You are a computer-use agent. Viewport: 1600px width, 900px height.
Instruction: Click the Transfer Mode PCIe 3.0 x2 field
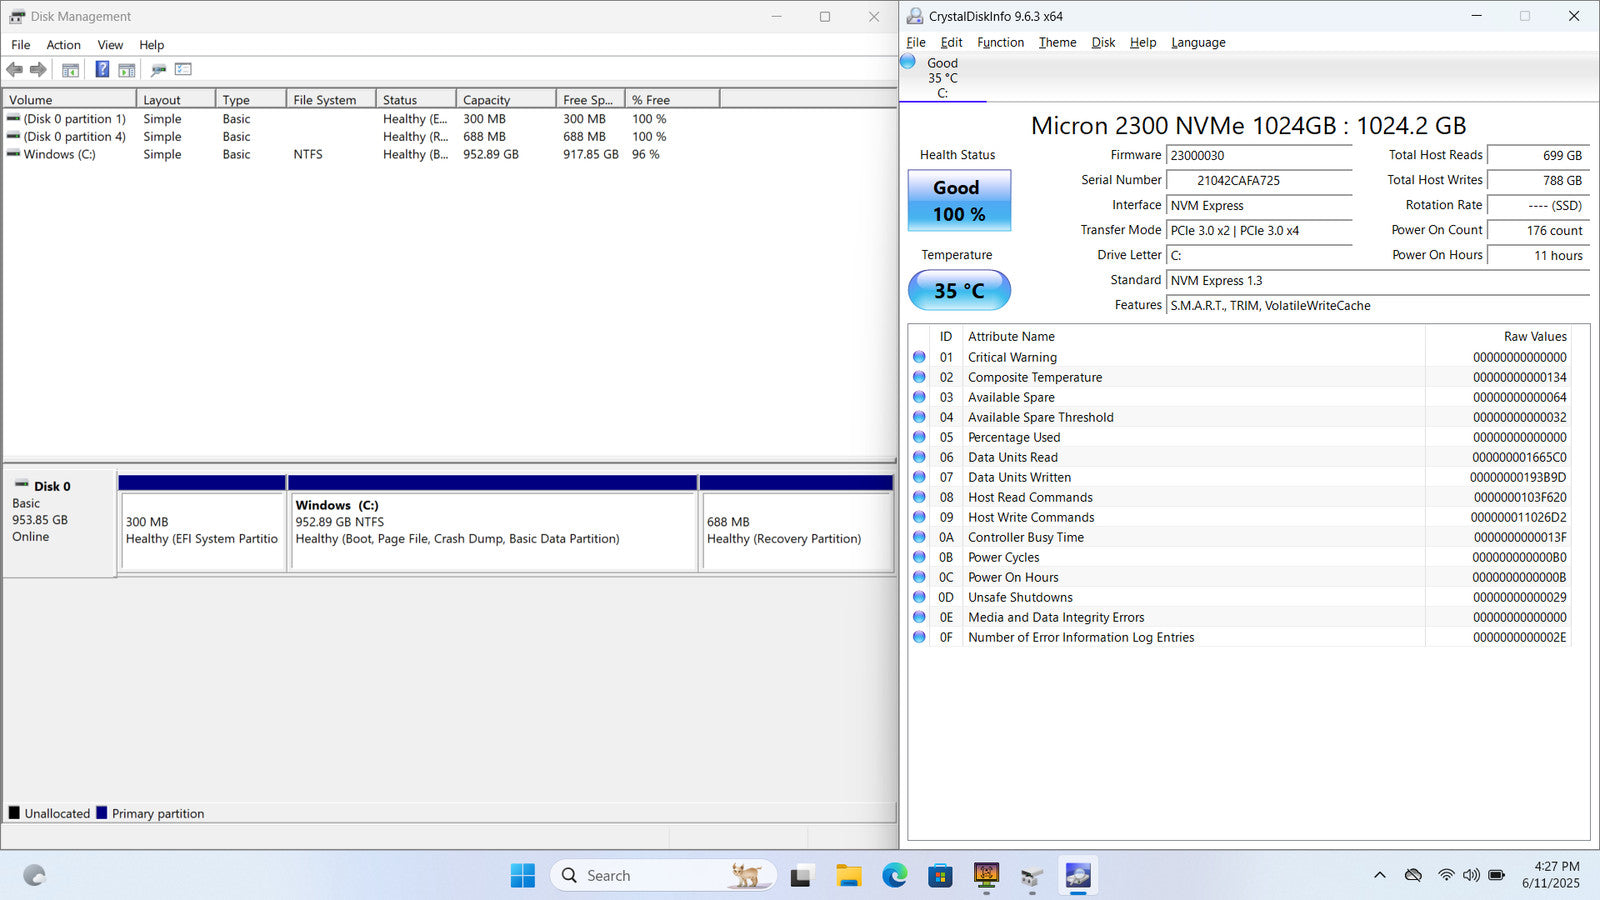pos(1259,230)
